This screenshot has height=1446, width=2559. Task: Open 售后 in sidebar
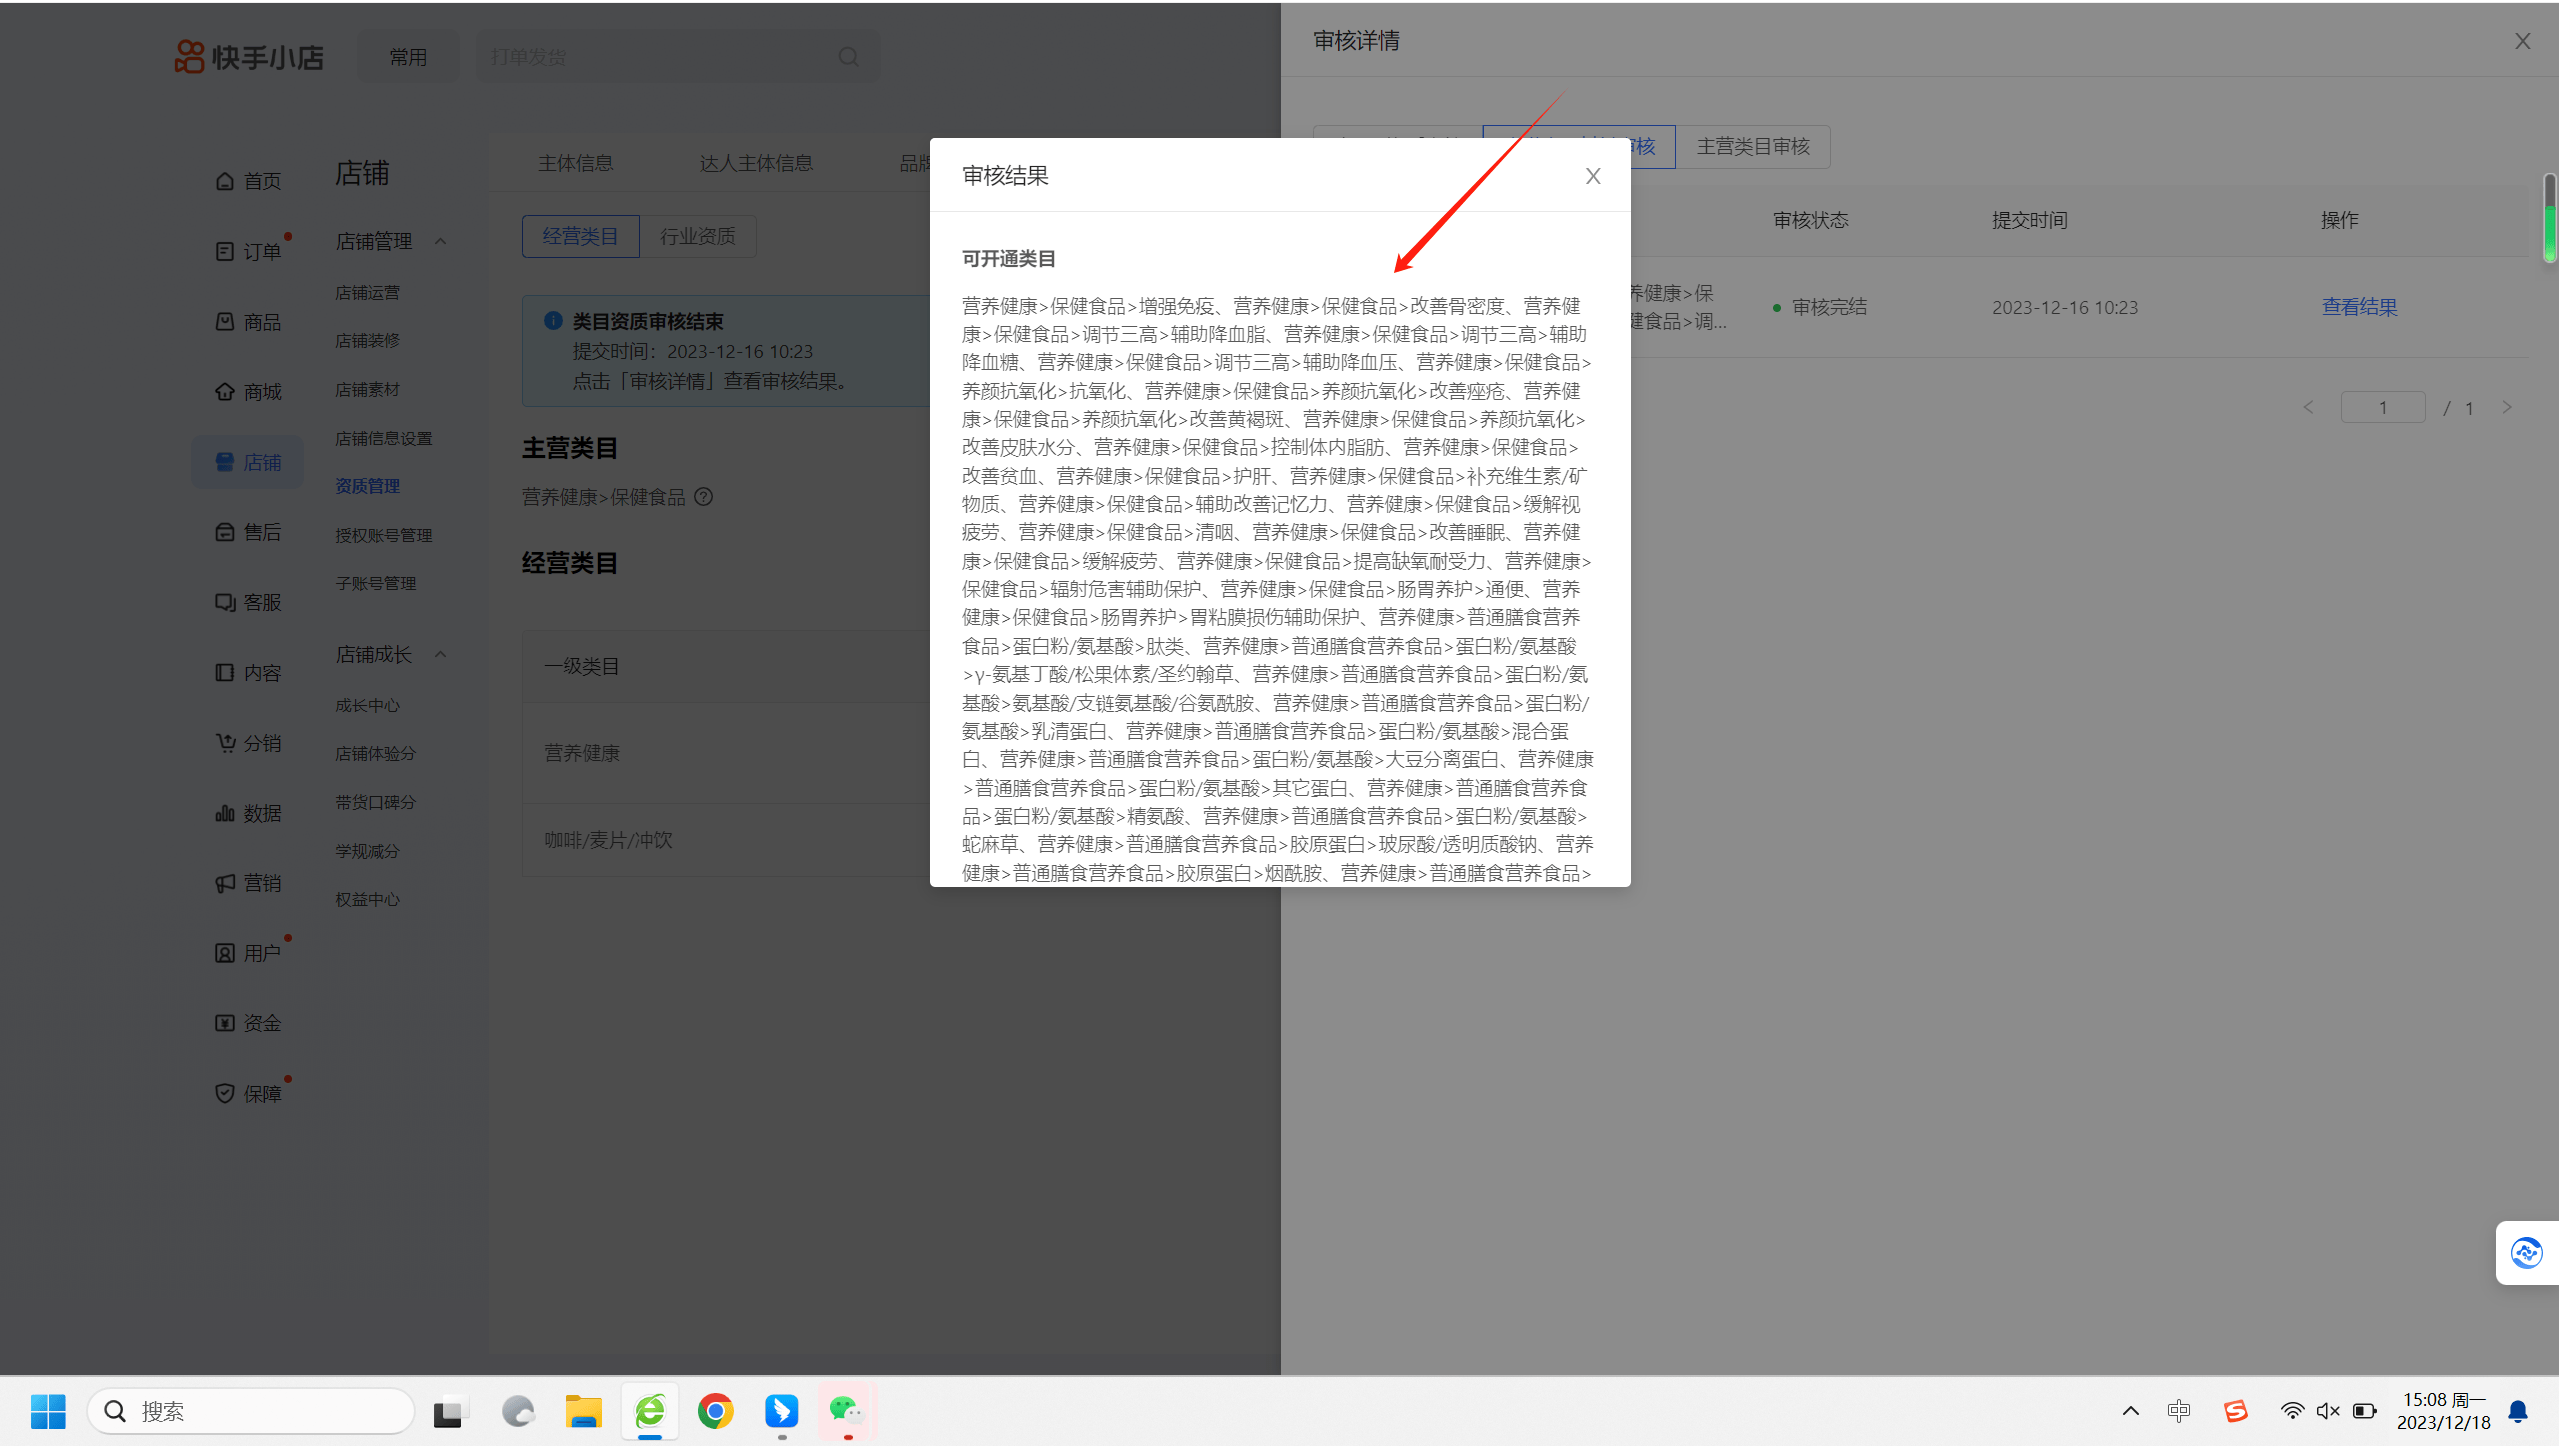click(x=248, y=532)
